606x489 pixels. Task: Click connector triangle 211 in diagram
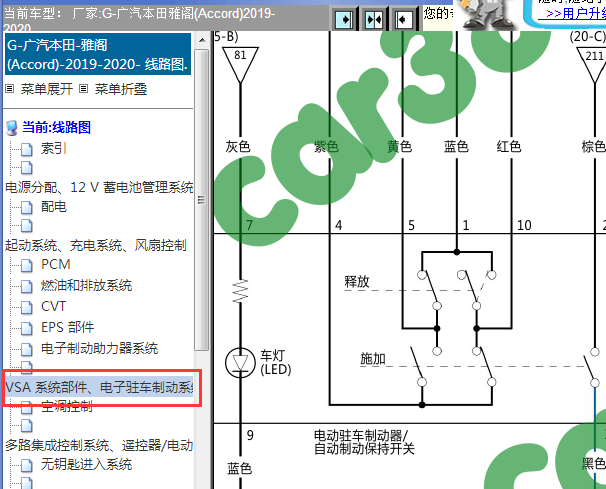click(594, 65)
